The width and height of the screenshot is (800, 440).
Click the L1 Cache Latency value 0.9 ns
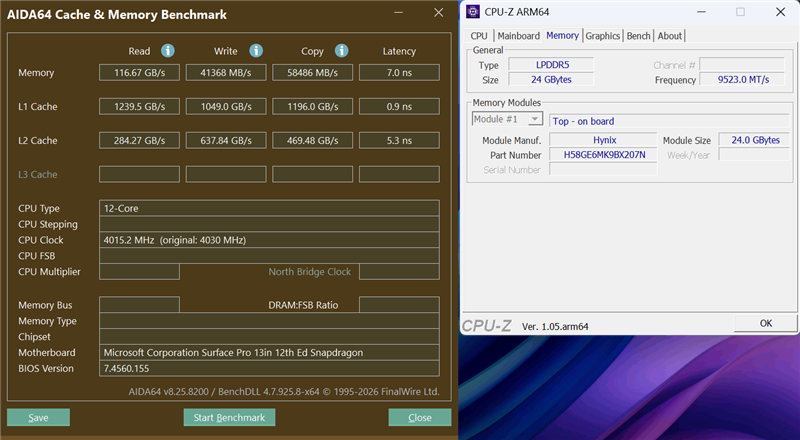coord(399,107)
